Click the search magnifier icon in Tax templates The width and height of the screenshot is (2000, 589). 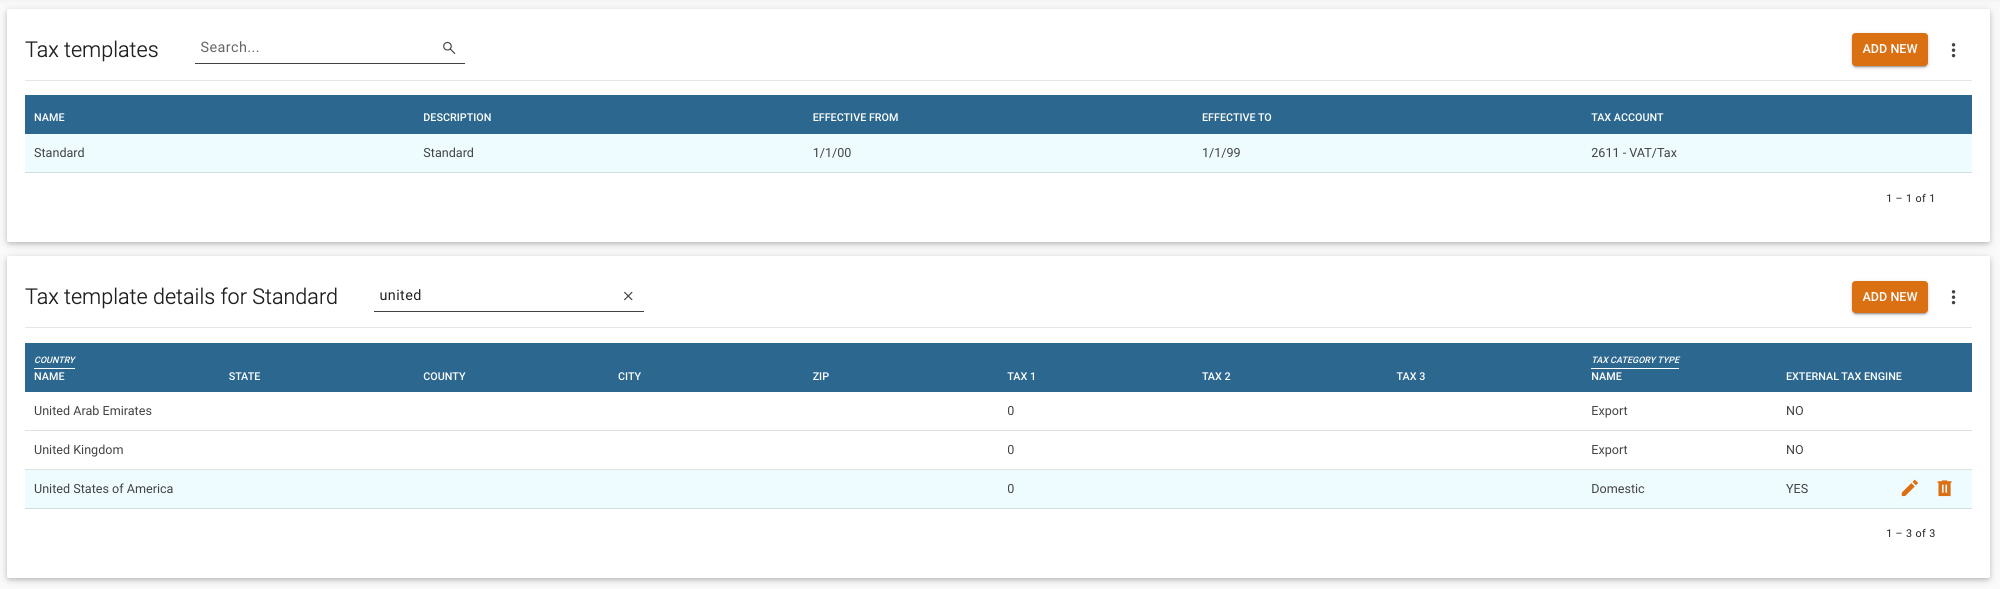449,48
